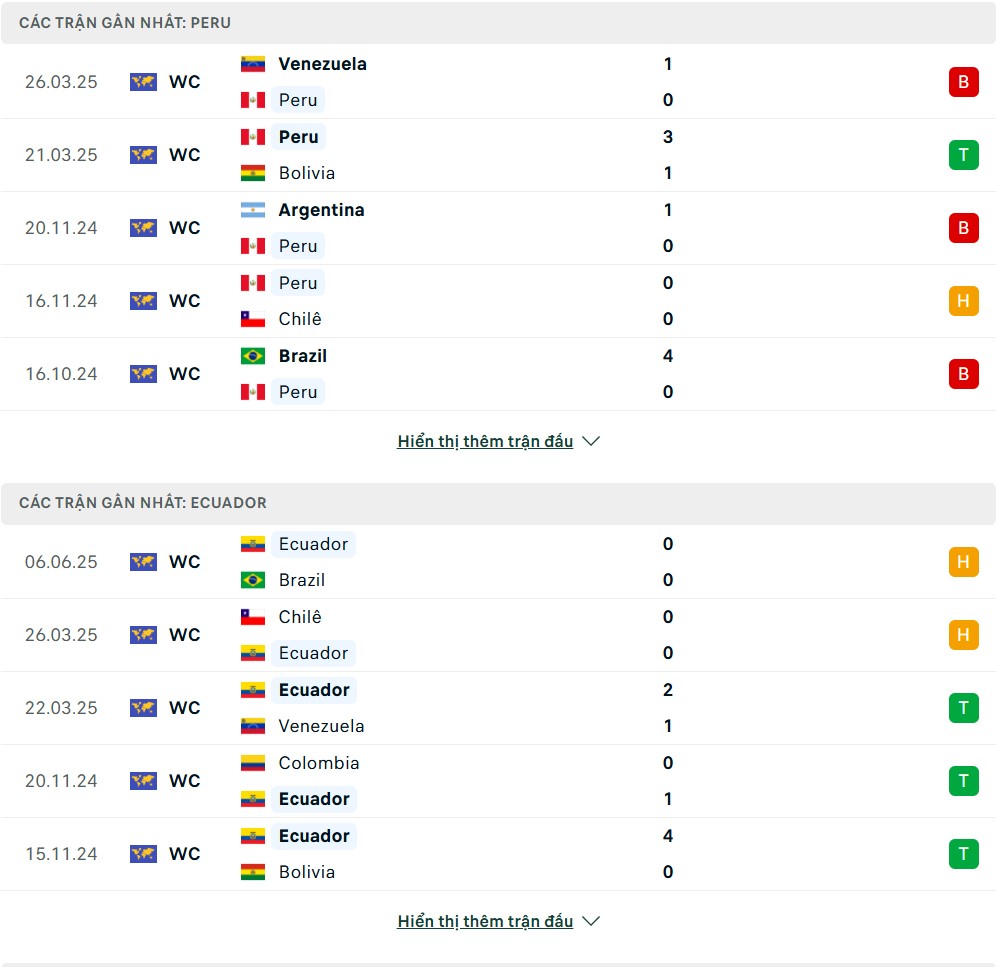Image resolution: width=997 pixels, height=967 pixels.
Task: Click the Colombia flag icon
Action: tap(252, 763)
